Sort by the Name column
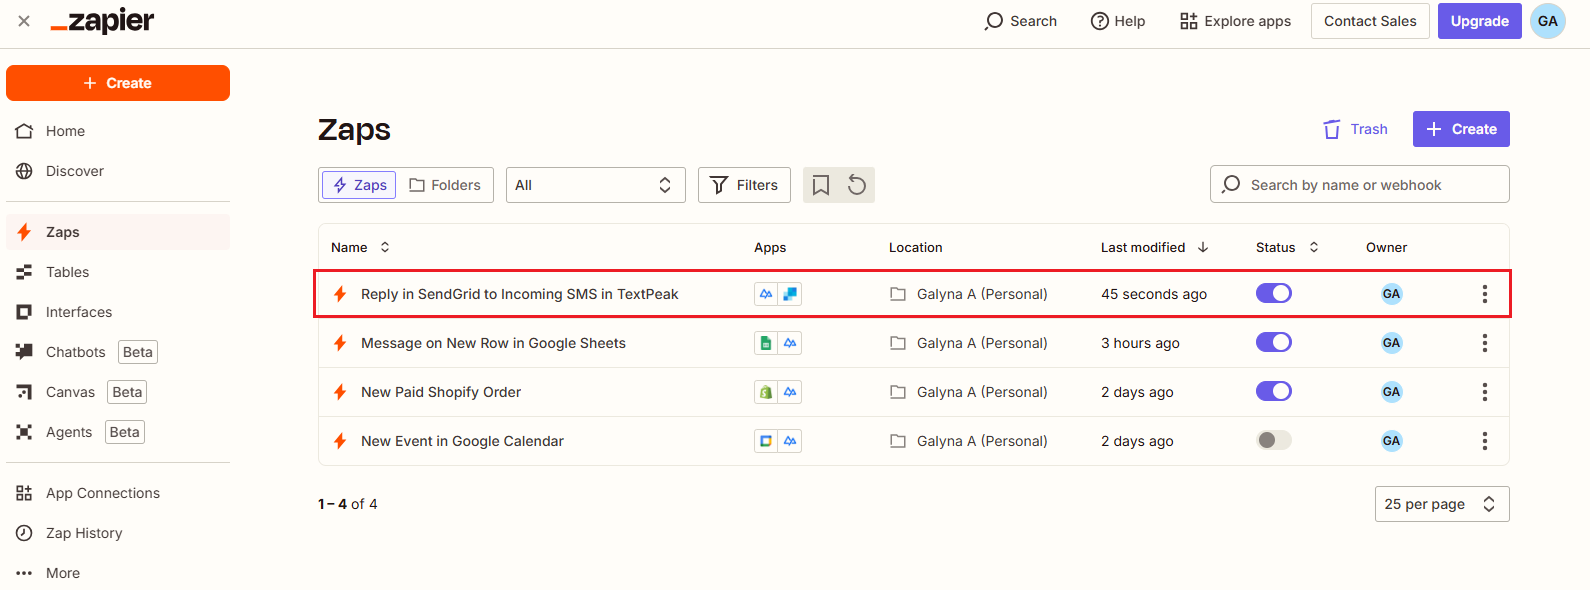This screenshot has height=590, width=1590. [360, 247]
